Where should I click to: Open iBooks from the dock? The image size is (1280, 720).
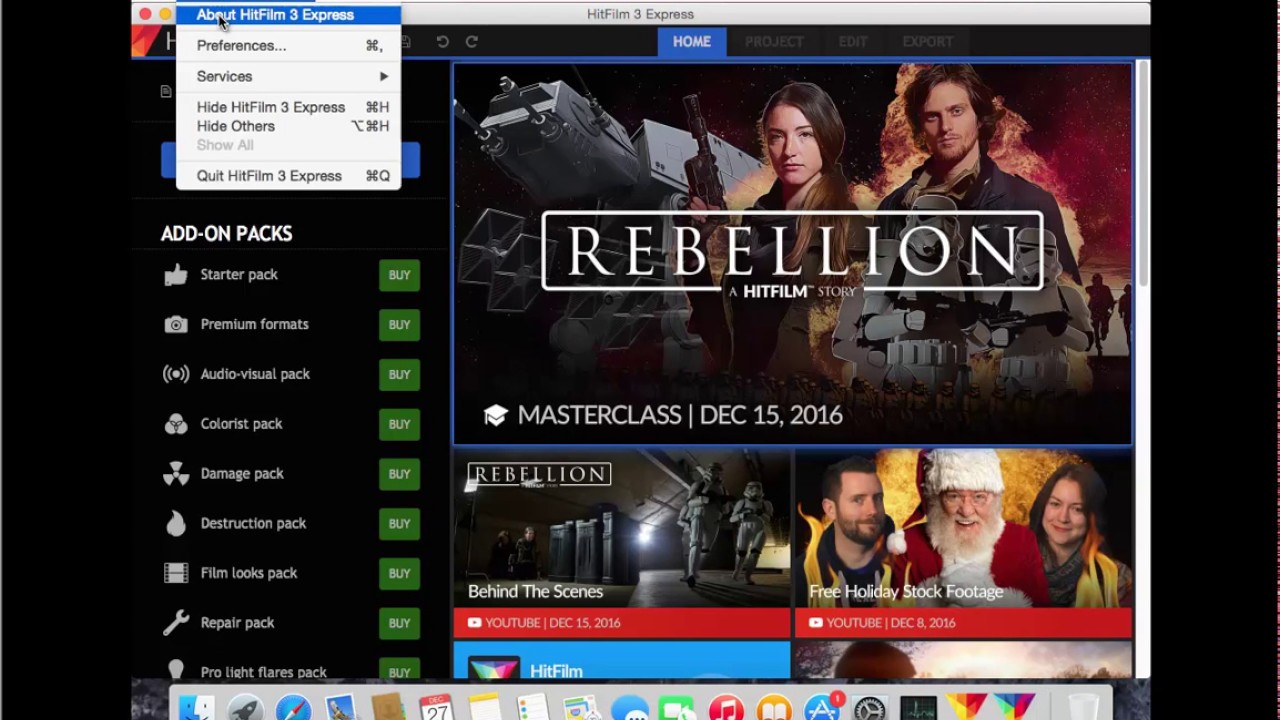tap(774, 708)
